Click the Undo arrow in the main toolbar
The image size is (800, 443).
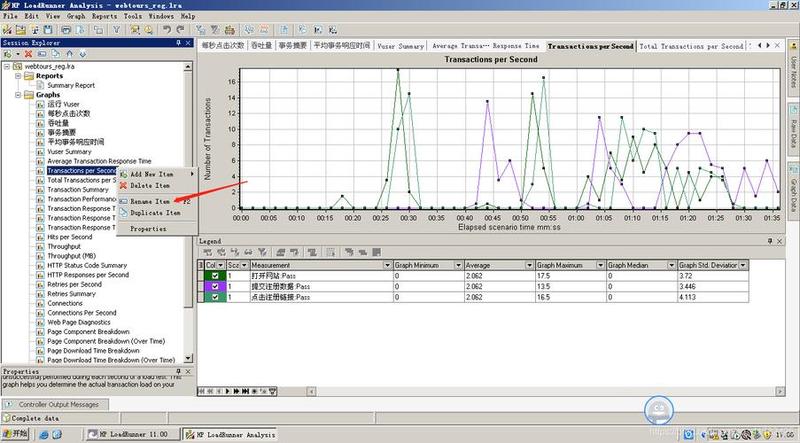(x=167, y=30)
